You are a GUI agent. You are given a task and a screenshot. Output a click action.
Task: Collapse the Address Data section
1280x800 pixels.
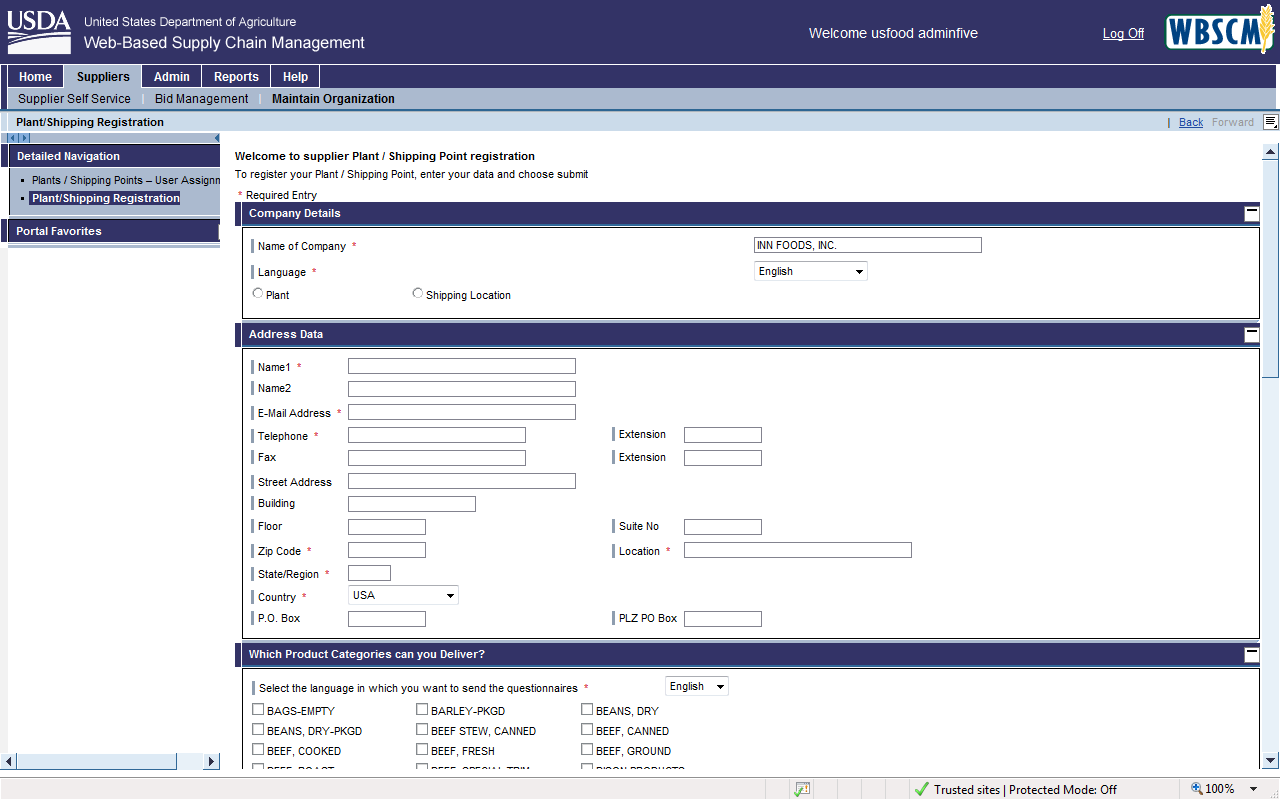(1251, 334)
